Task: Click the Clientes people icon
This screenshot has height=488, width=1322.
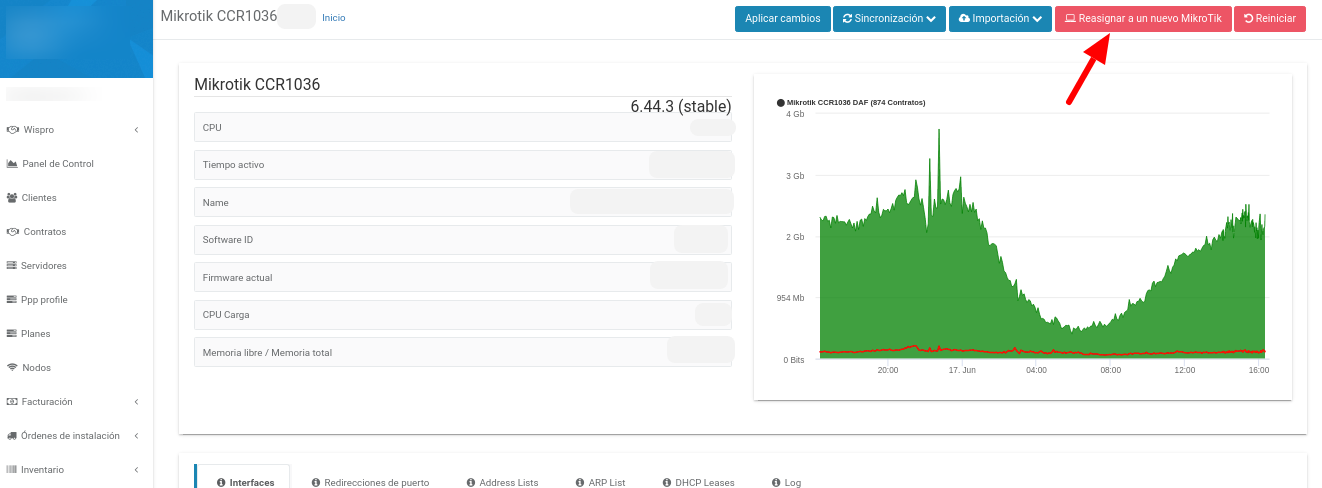Action: click(12, 198)
